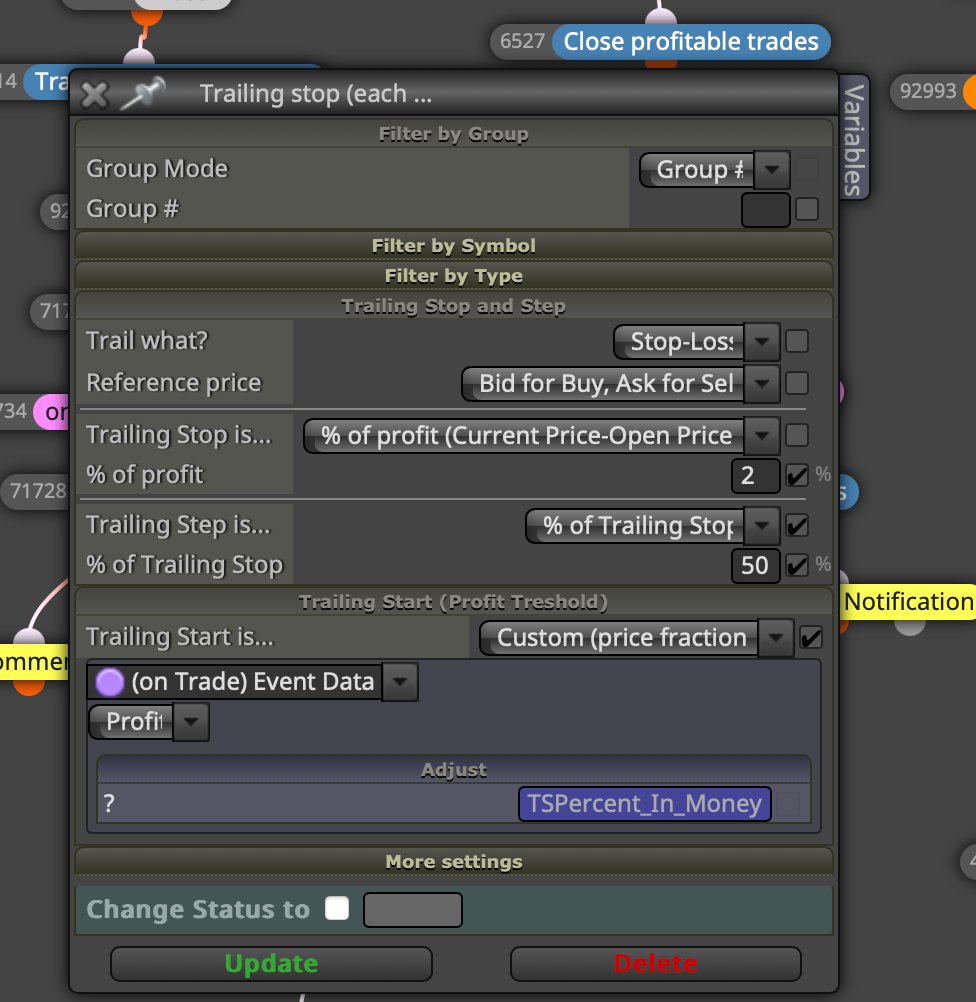Edit % of profit value field
Screen dimensions: 976x1002
pos(755,475)
